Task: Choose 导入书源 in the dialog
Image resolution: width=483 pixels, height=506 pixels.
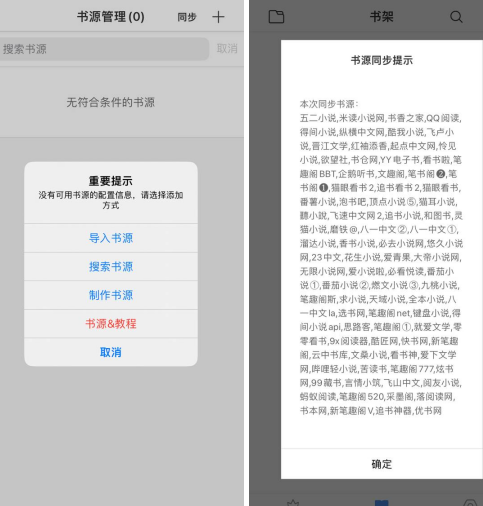Action: 111,238
